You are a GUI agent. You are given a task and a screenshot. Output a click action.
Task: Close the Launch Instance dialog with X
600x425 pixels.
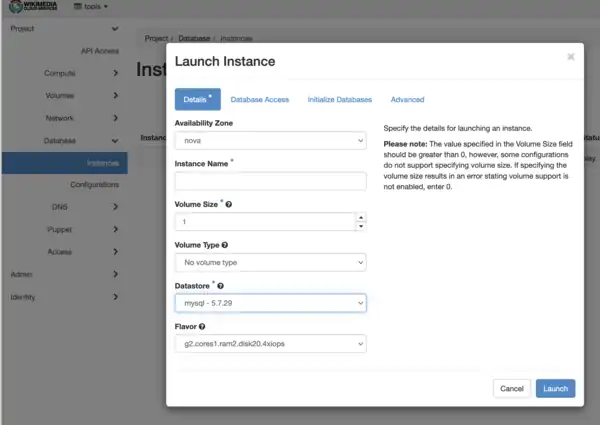click(571, 57)
